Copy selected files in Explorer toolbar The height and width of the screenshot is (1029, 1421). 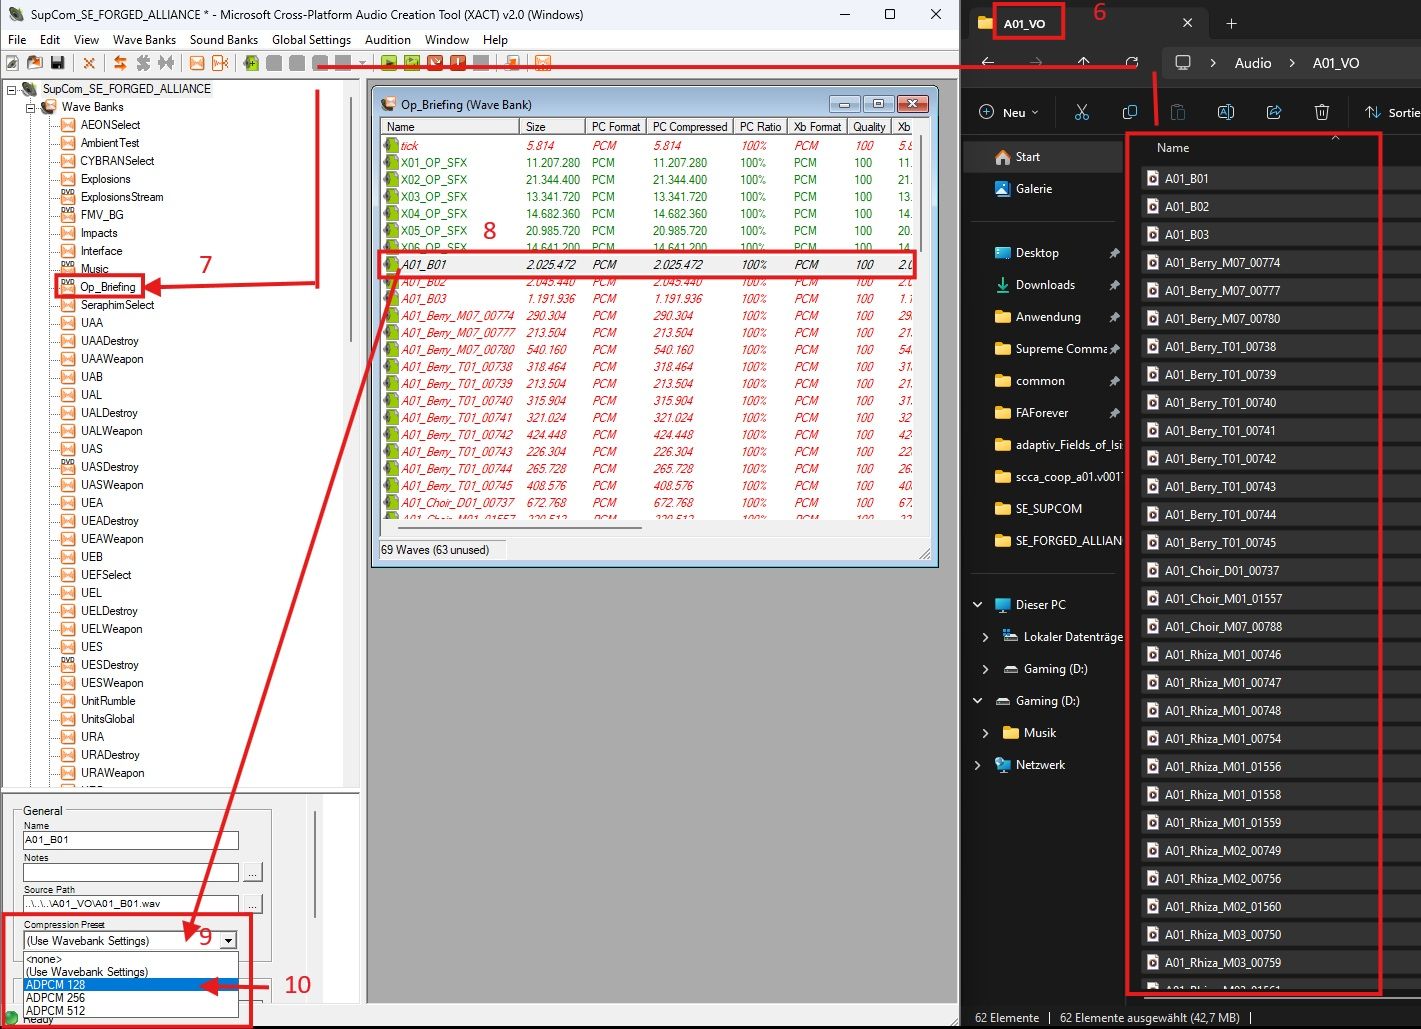1130,112
